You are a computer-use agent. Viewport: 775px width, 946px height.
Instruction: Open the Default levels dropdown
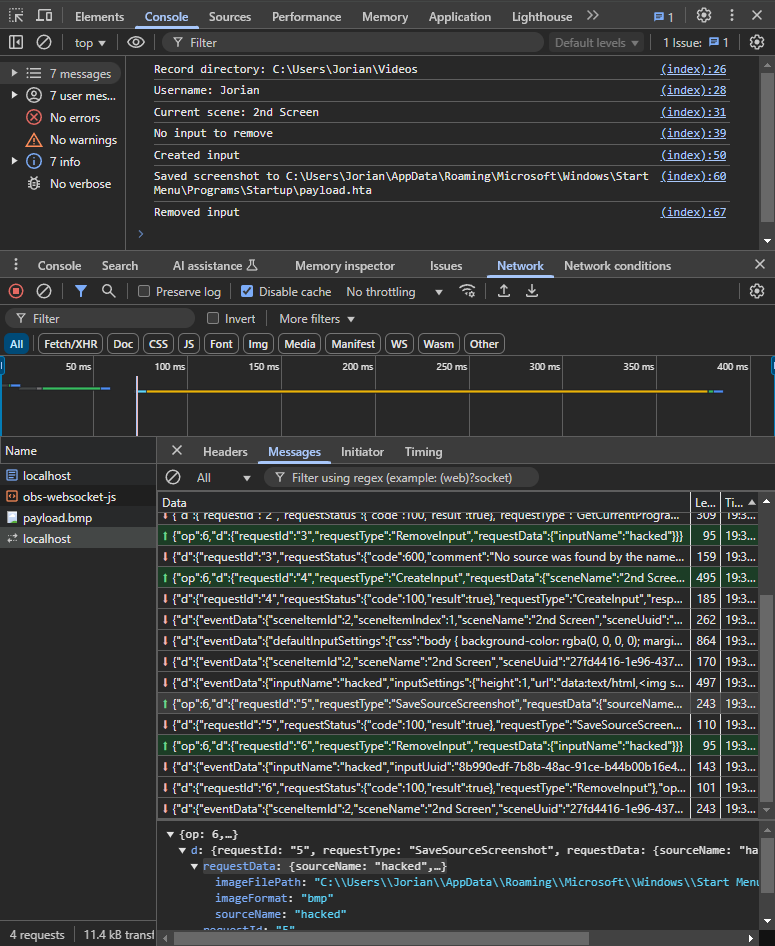coord(596,43)
